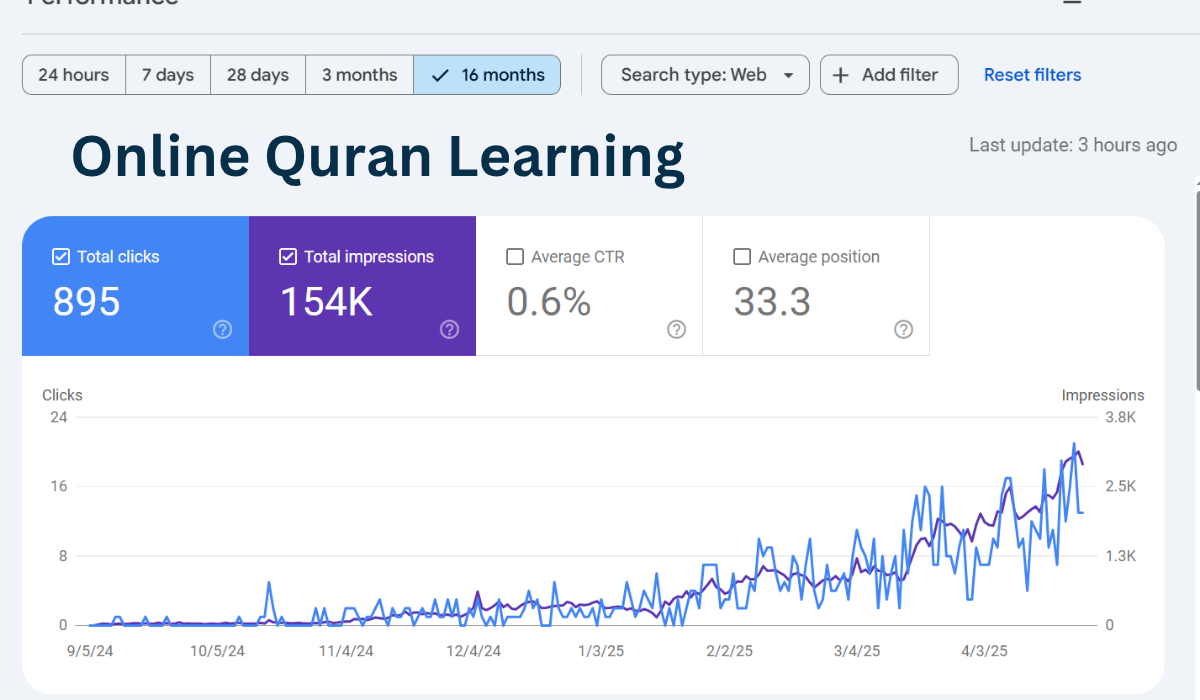1200x700 pixels.
Task: Click the help icon on Average position card
Action: [x=903, y=329]
